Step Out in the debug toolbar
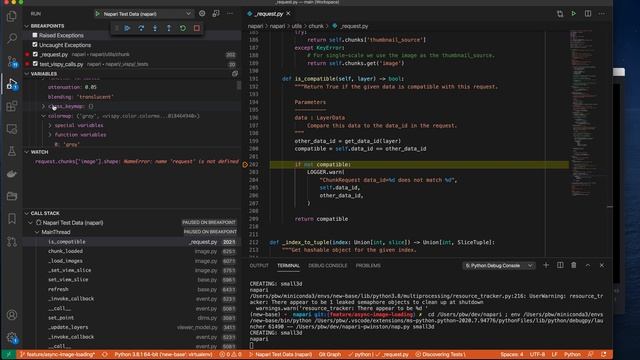 click(x=169, y=28)
